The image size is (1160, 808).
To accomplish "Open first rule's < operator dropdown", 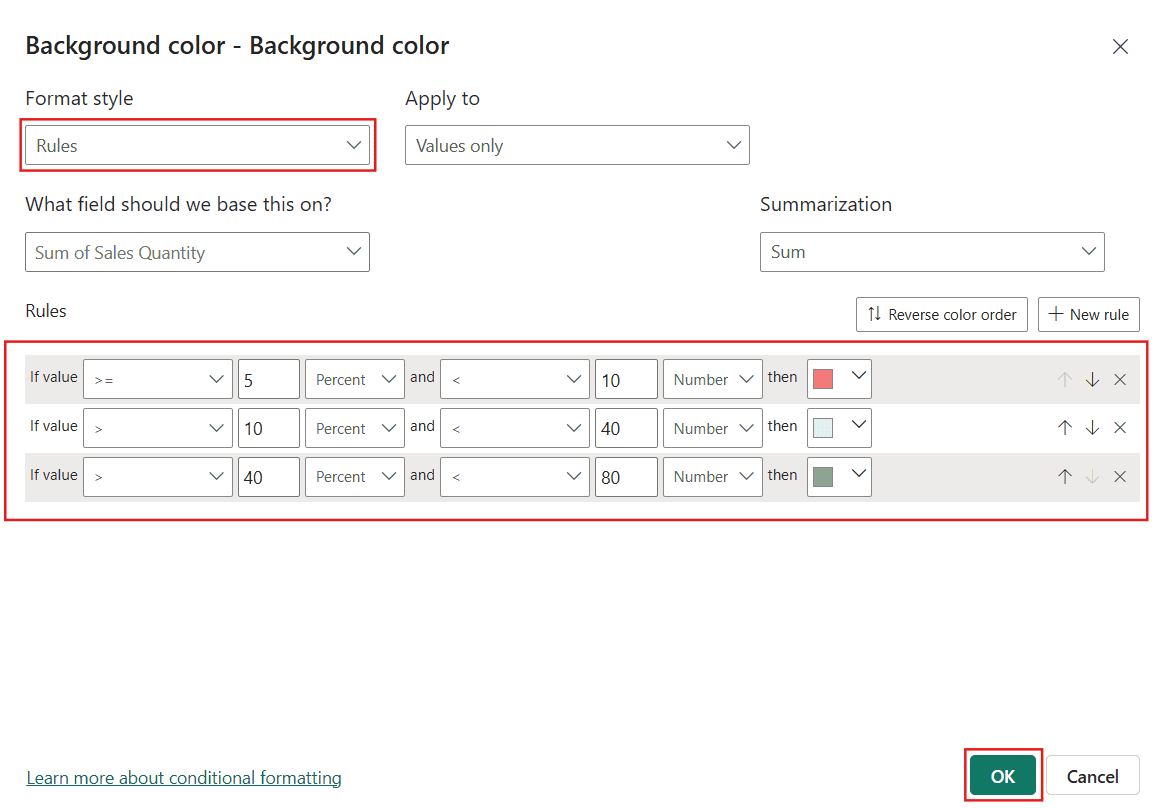I will pos(515,379).
